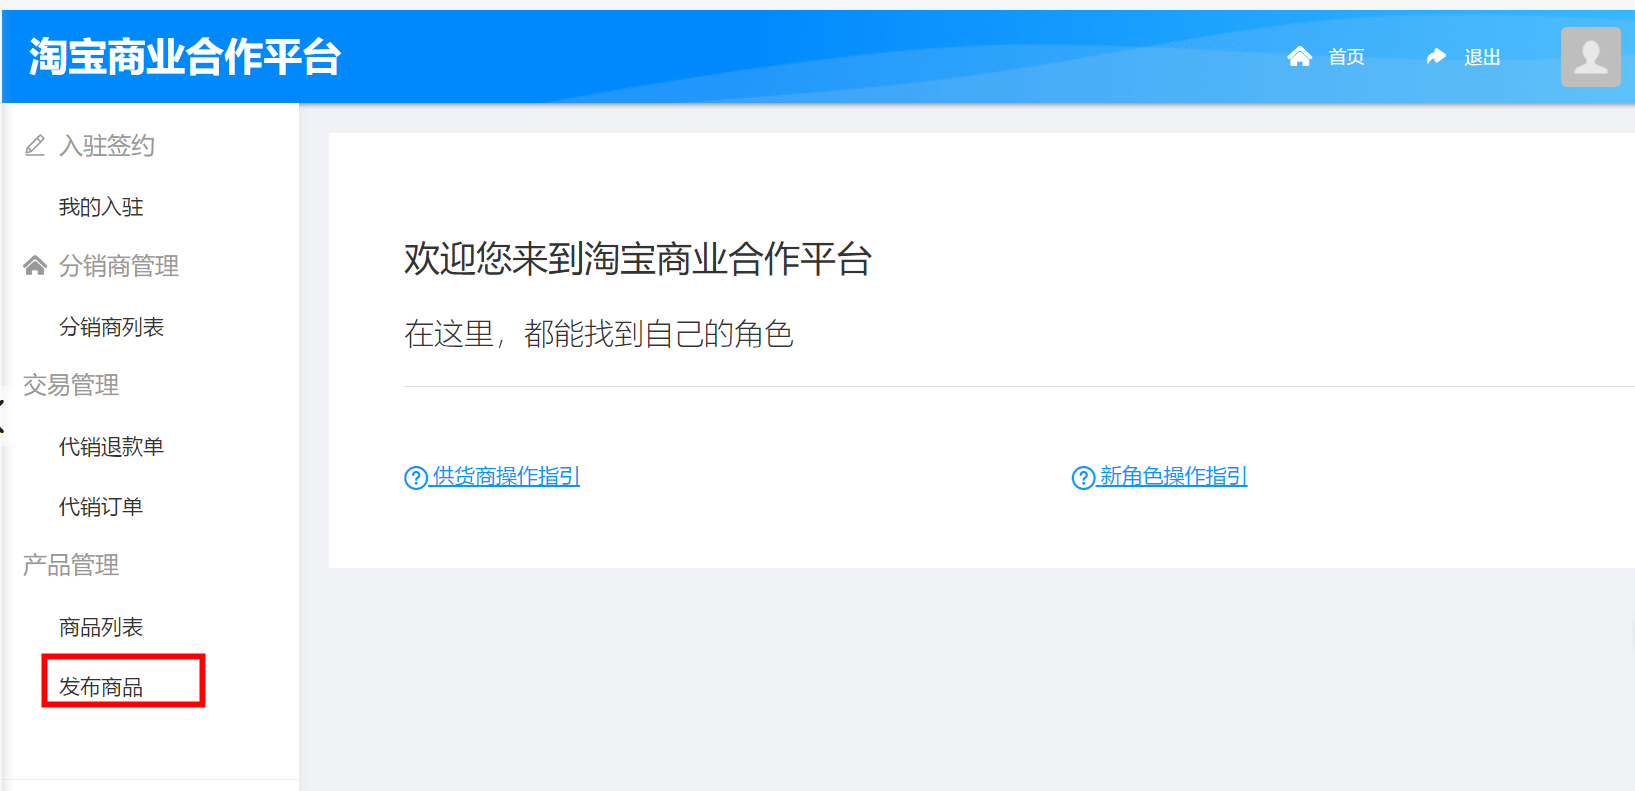Open the 新角色操作指引 link
The height and width of the screenshot is (791, 1635).
(1173, 477)
